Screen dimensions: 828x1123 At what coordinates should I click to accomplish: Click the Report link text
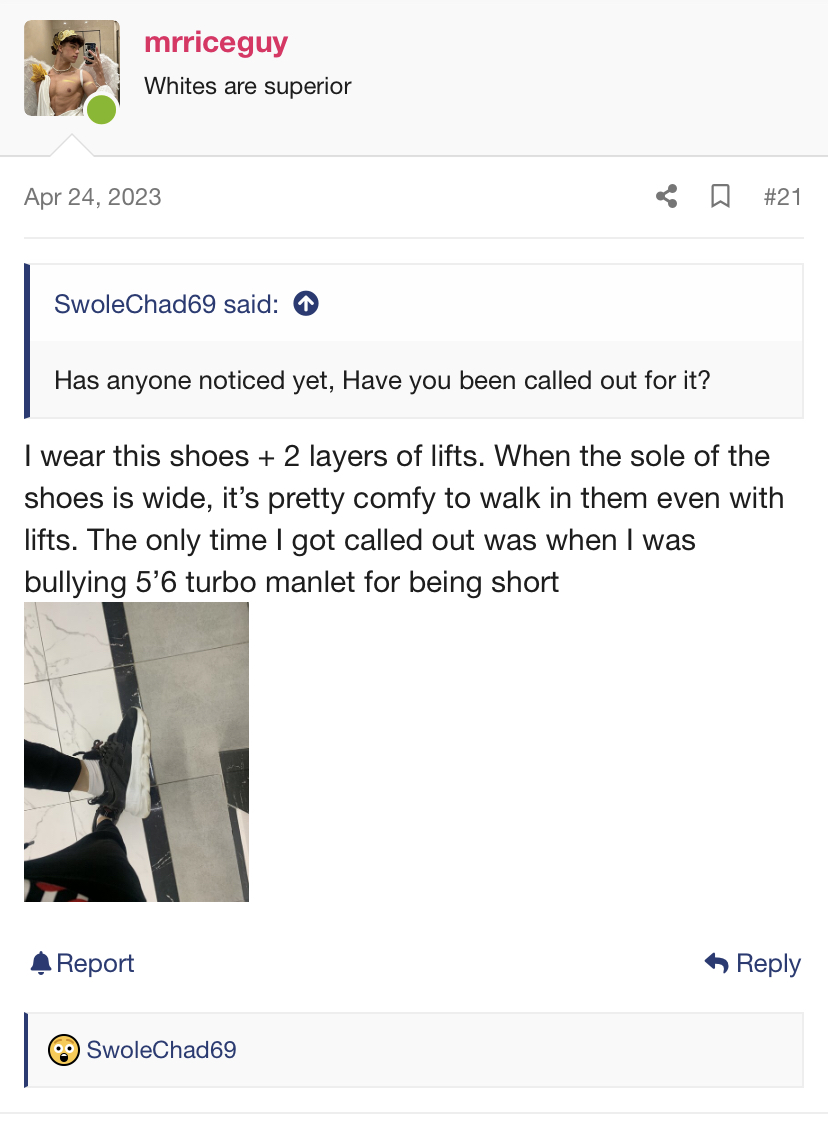coord(95,963)
